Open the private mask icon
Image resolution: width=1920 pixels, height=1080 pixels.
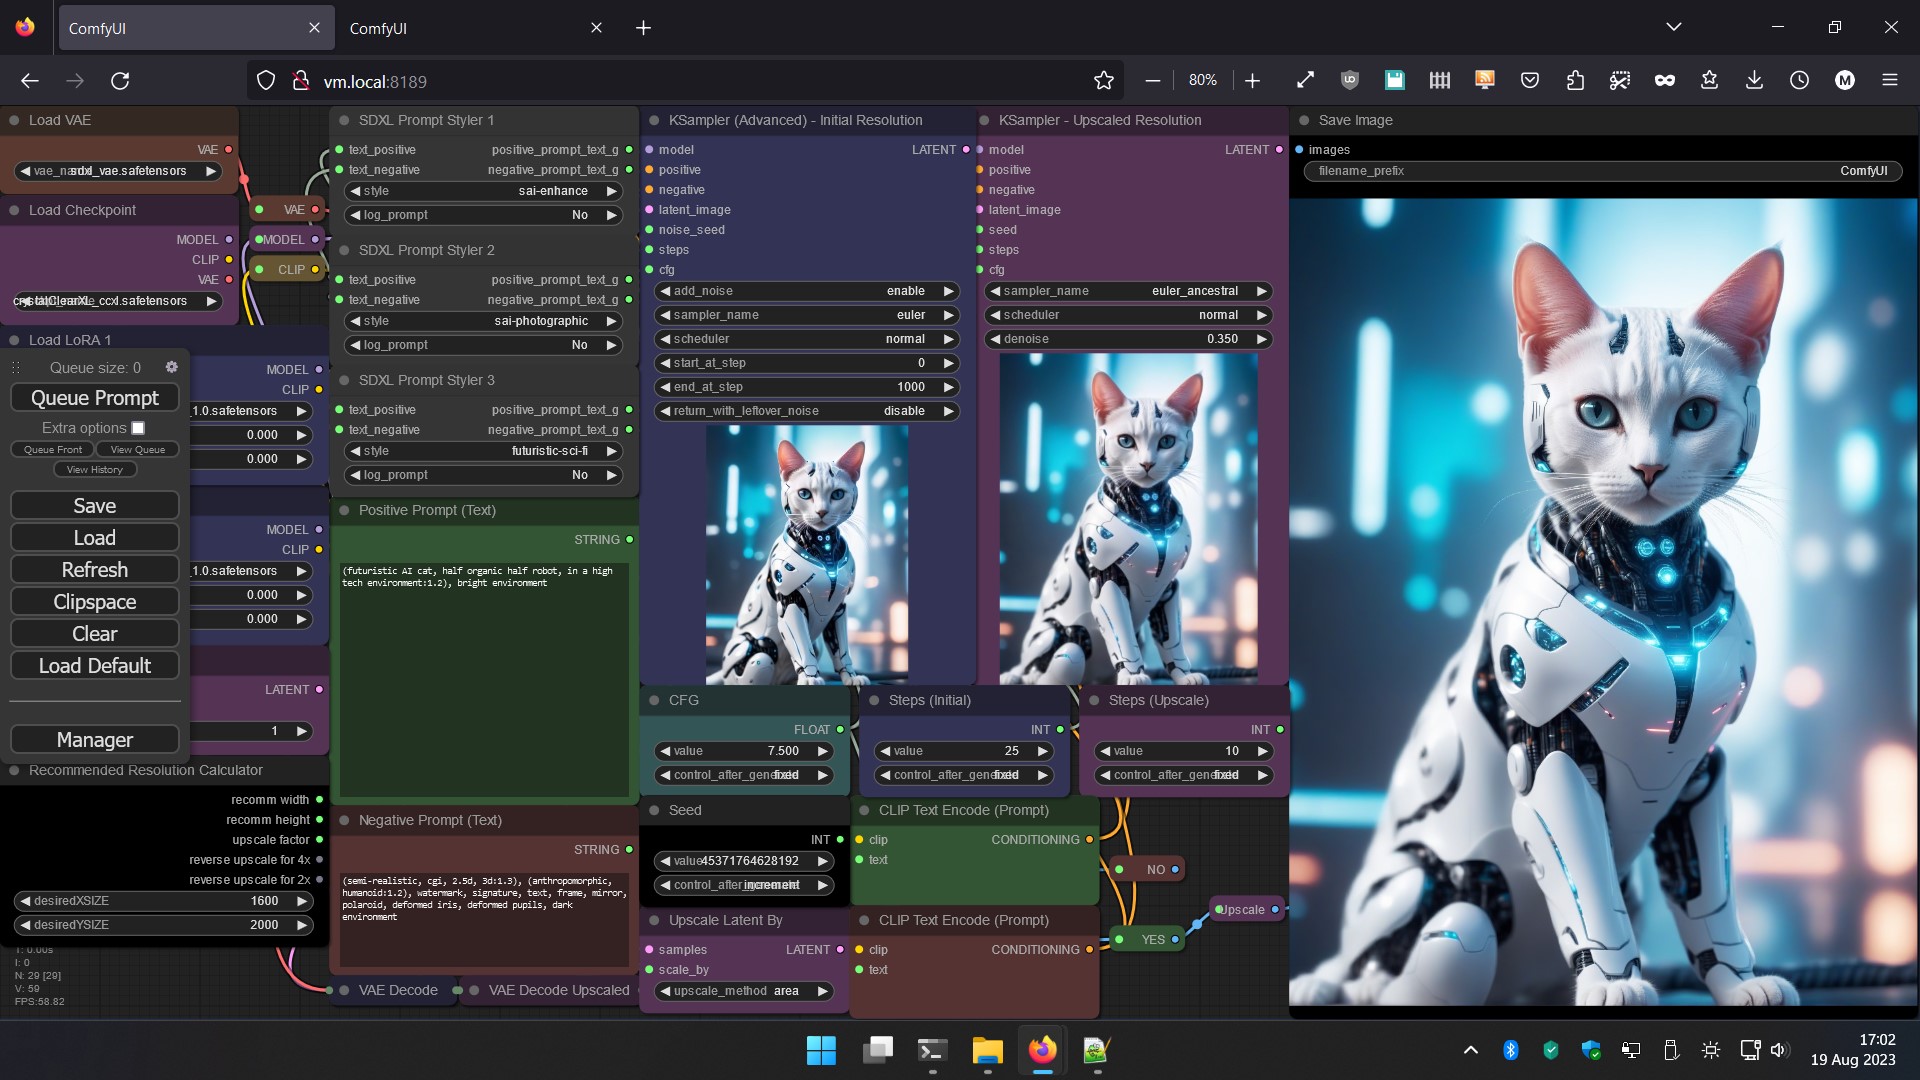[1665, 81]
